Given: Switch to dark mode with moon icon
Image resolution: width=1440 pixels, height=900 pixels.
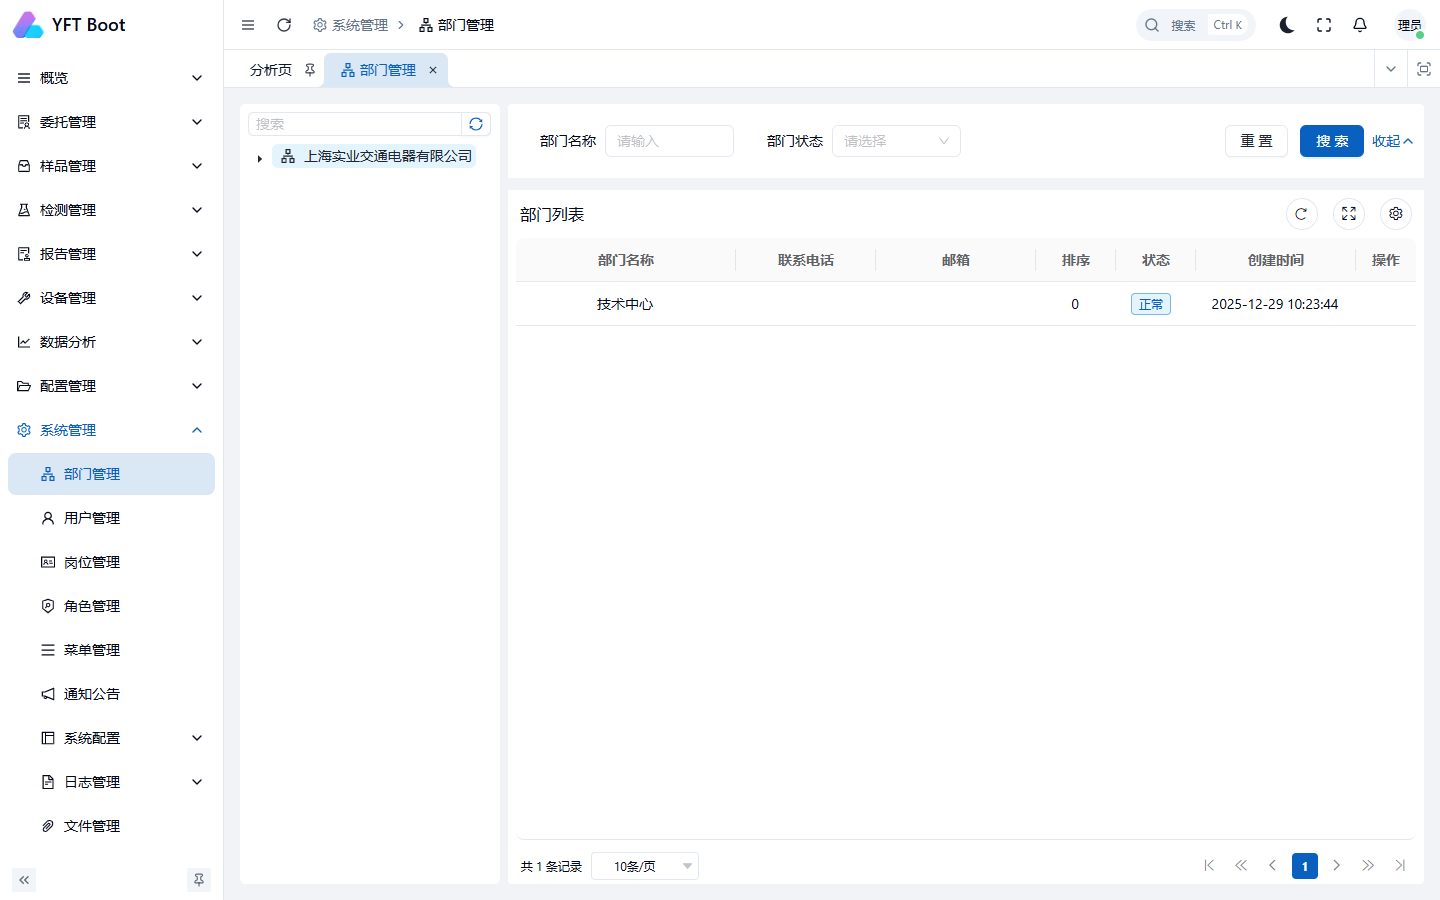Looking at the screenshot, I should (x=1287, y=25).
